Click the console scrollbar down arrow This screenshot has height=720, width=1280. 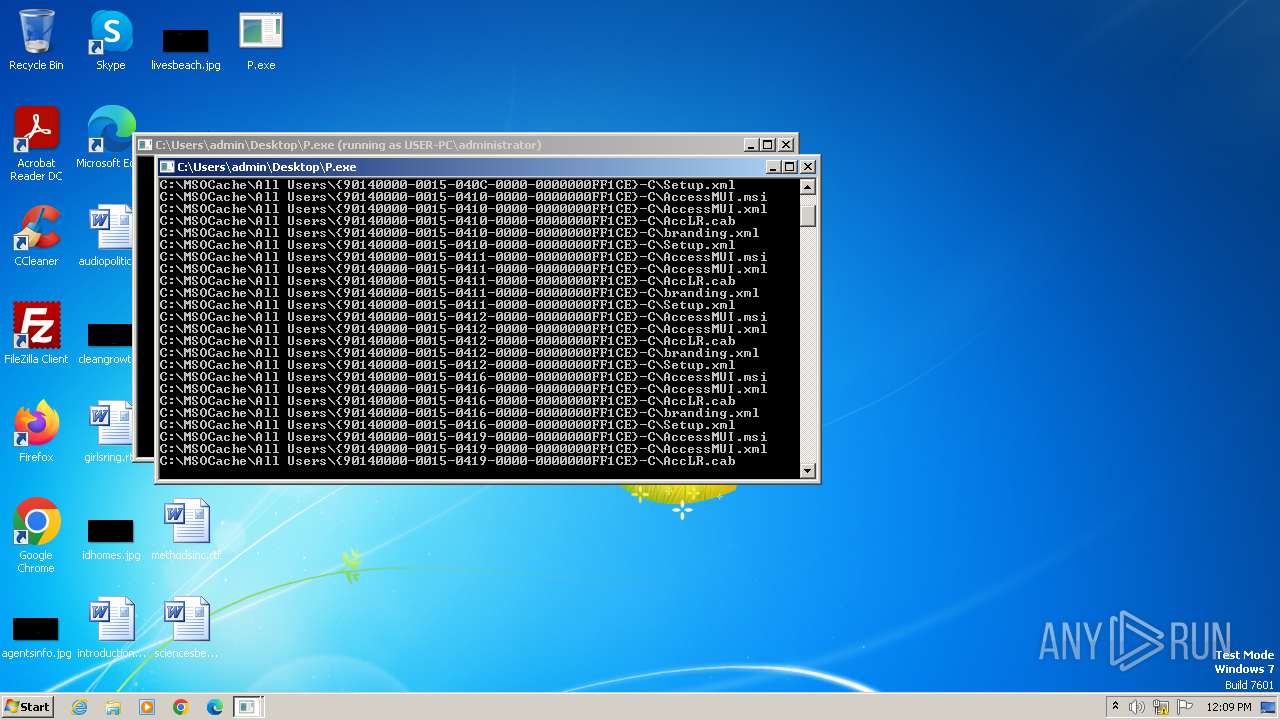pos(808,471)
